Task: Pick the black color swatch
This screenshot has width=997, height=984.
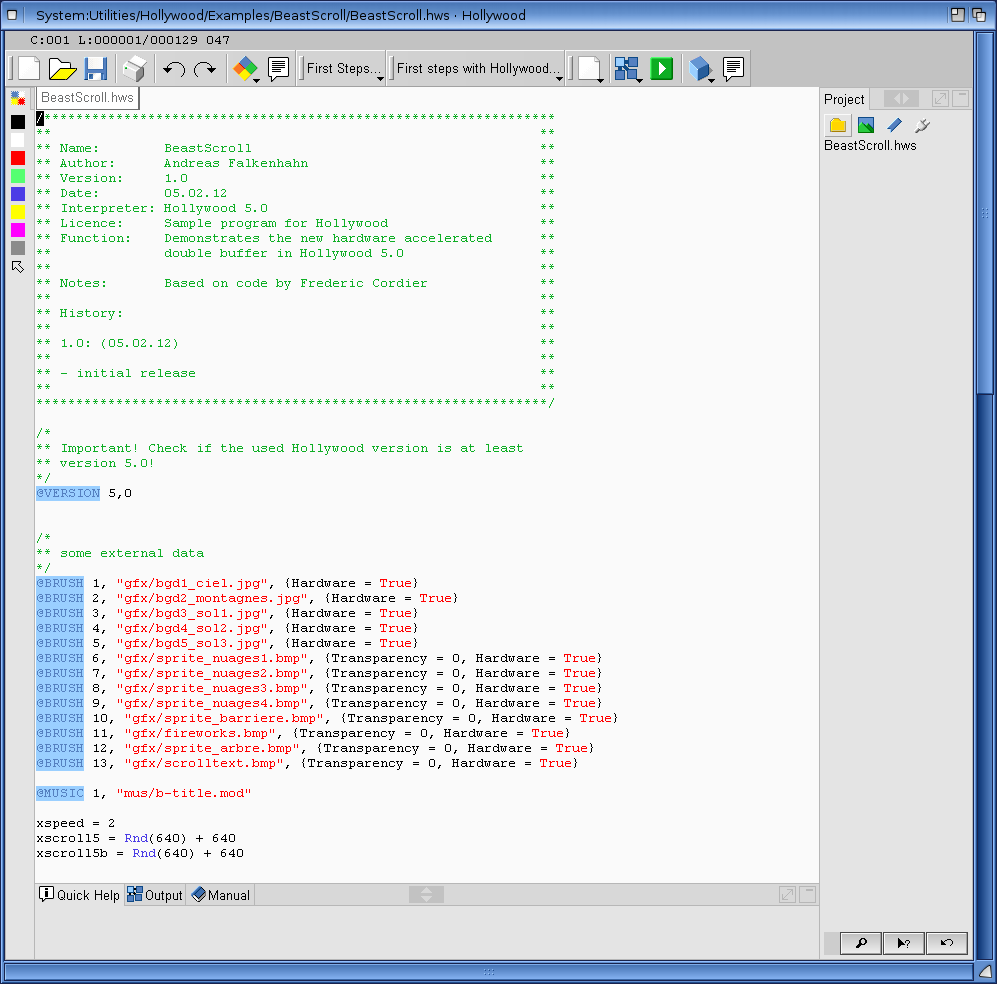Action: tap(18, 122)
